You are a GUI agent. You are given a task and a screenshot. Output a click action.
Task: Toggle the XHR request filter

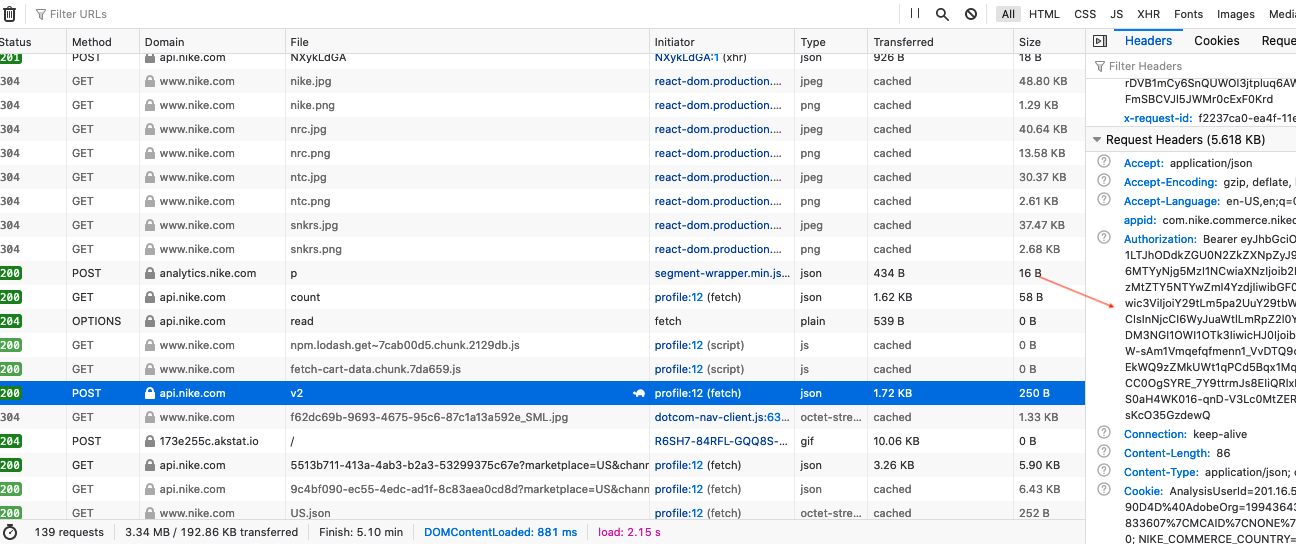click(1149, 14)
